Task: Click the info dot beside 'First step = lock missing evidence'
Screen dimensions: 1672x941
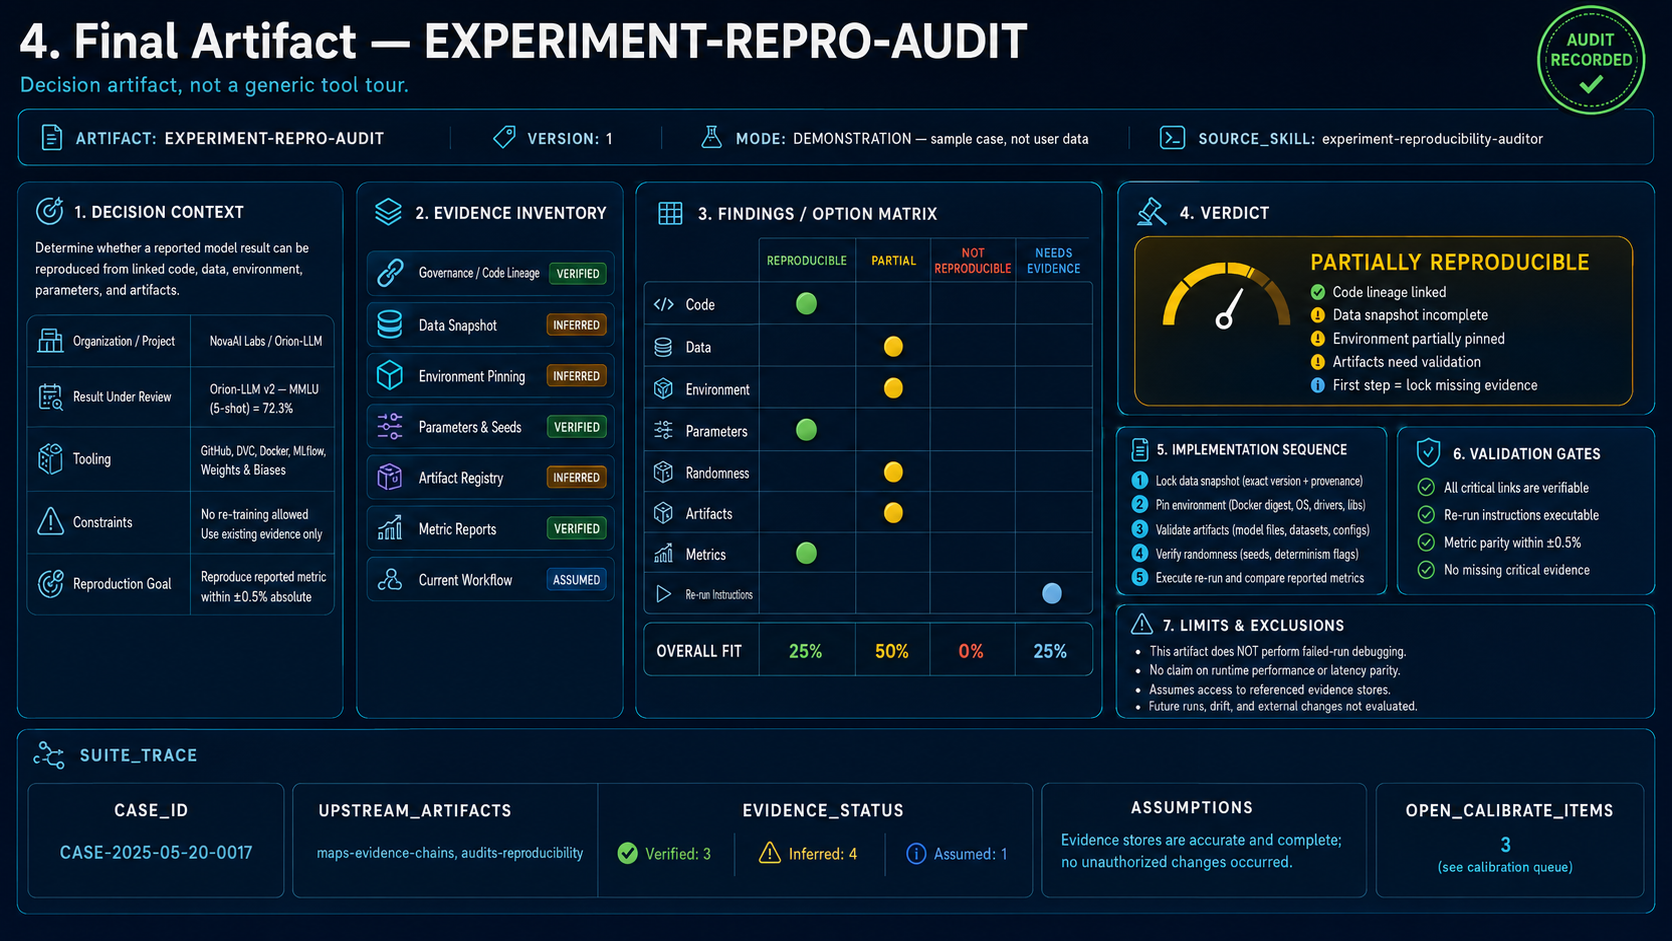Action: (1318, 385)
